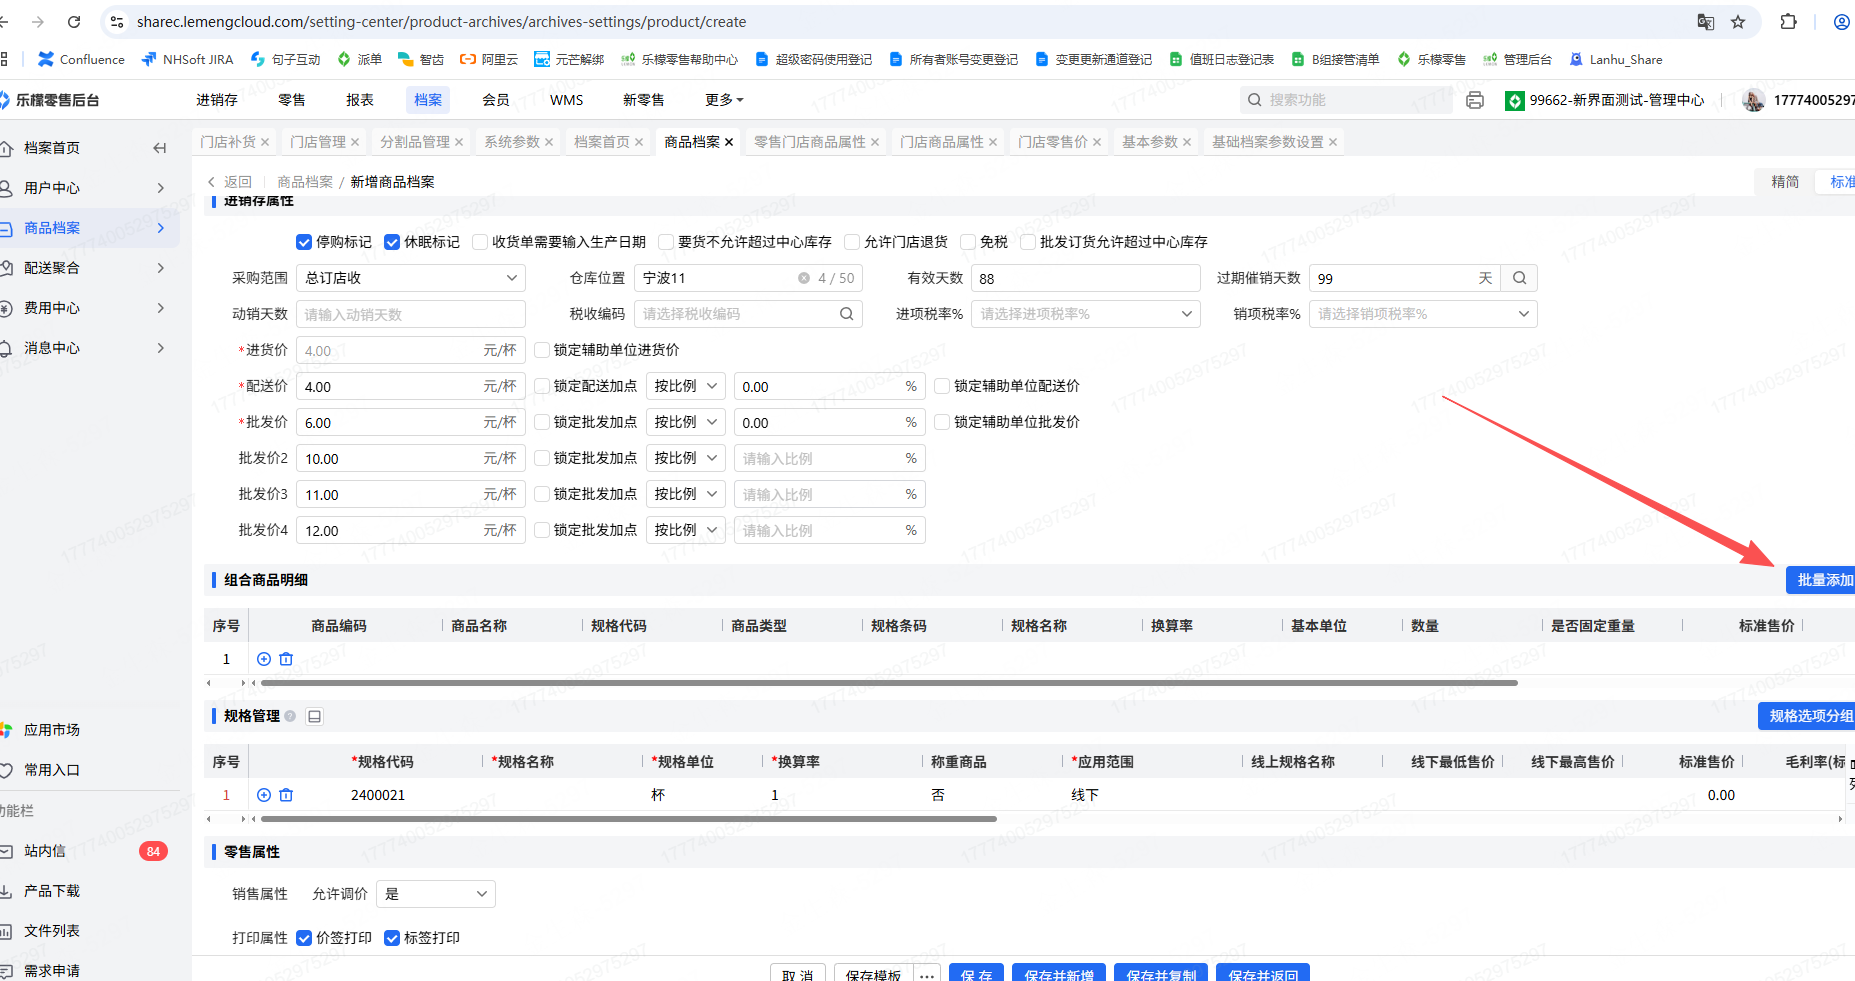Screen dimensions: 1855x981
Task: Open the 采购范围 dropdown
Action: click(410, 278)
